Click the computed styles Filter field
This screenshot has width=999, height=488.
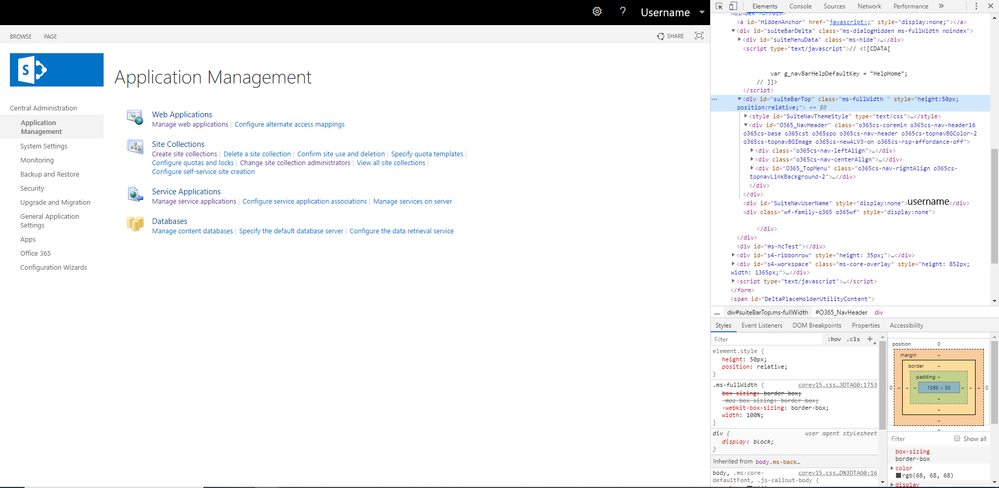click(919, 438)
